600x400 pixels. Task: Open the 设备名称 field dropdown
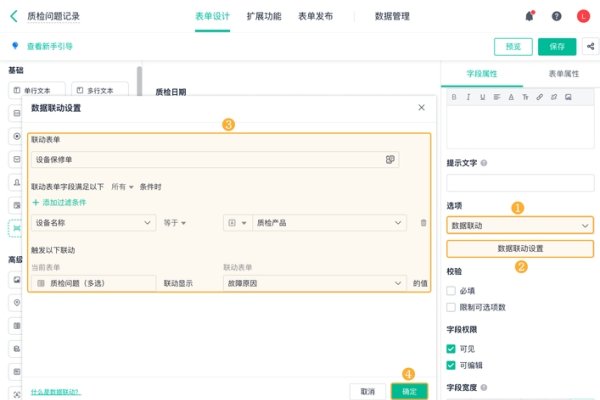[93, 223]
